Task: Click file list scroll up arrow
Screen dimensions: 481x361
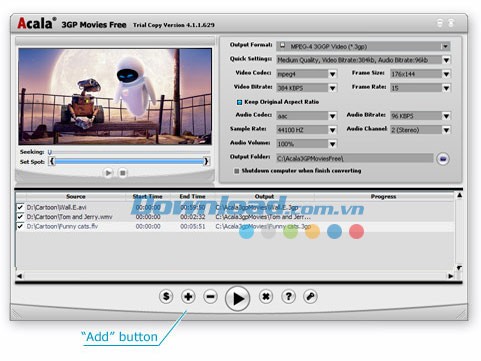Action: point(459,195)
